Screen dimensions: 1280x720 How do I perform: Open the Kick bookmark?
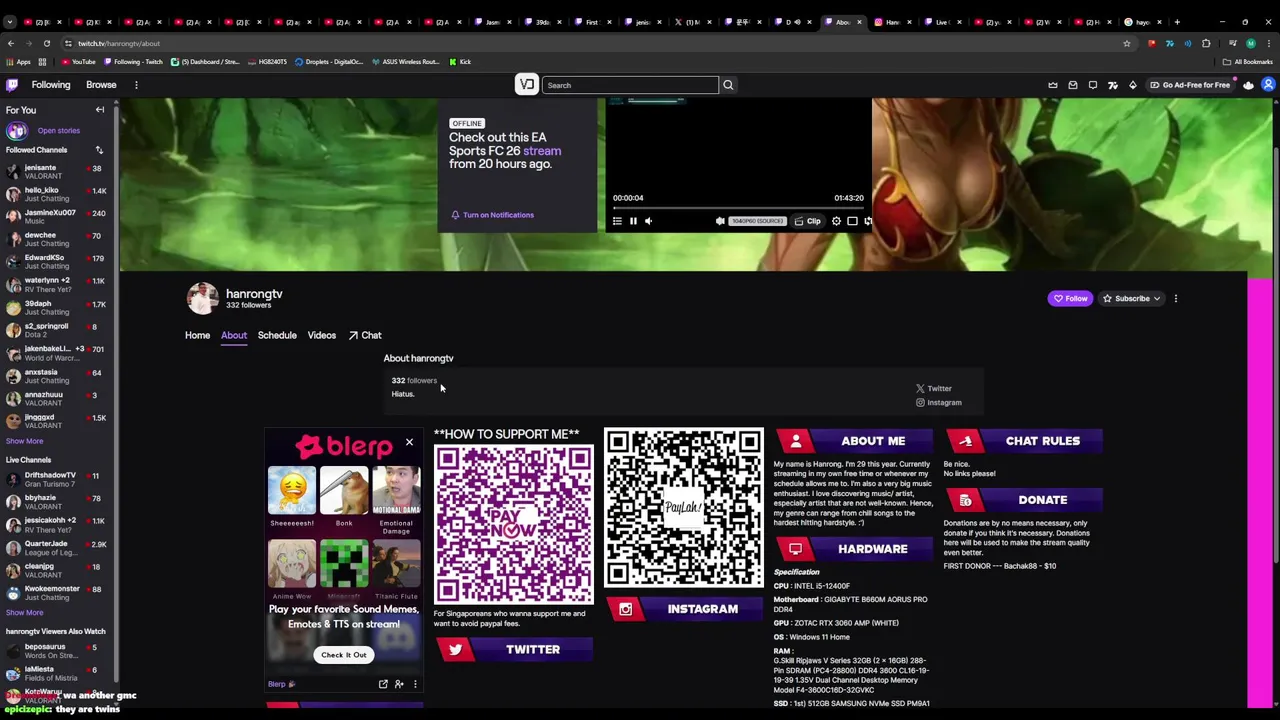(x=459, y=62)
